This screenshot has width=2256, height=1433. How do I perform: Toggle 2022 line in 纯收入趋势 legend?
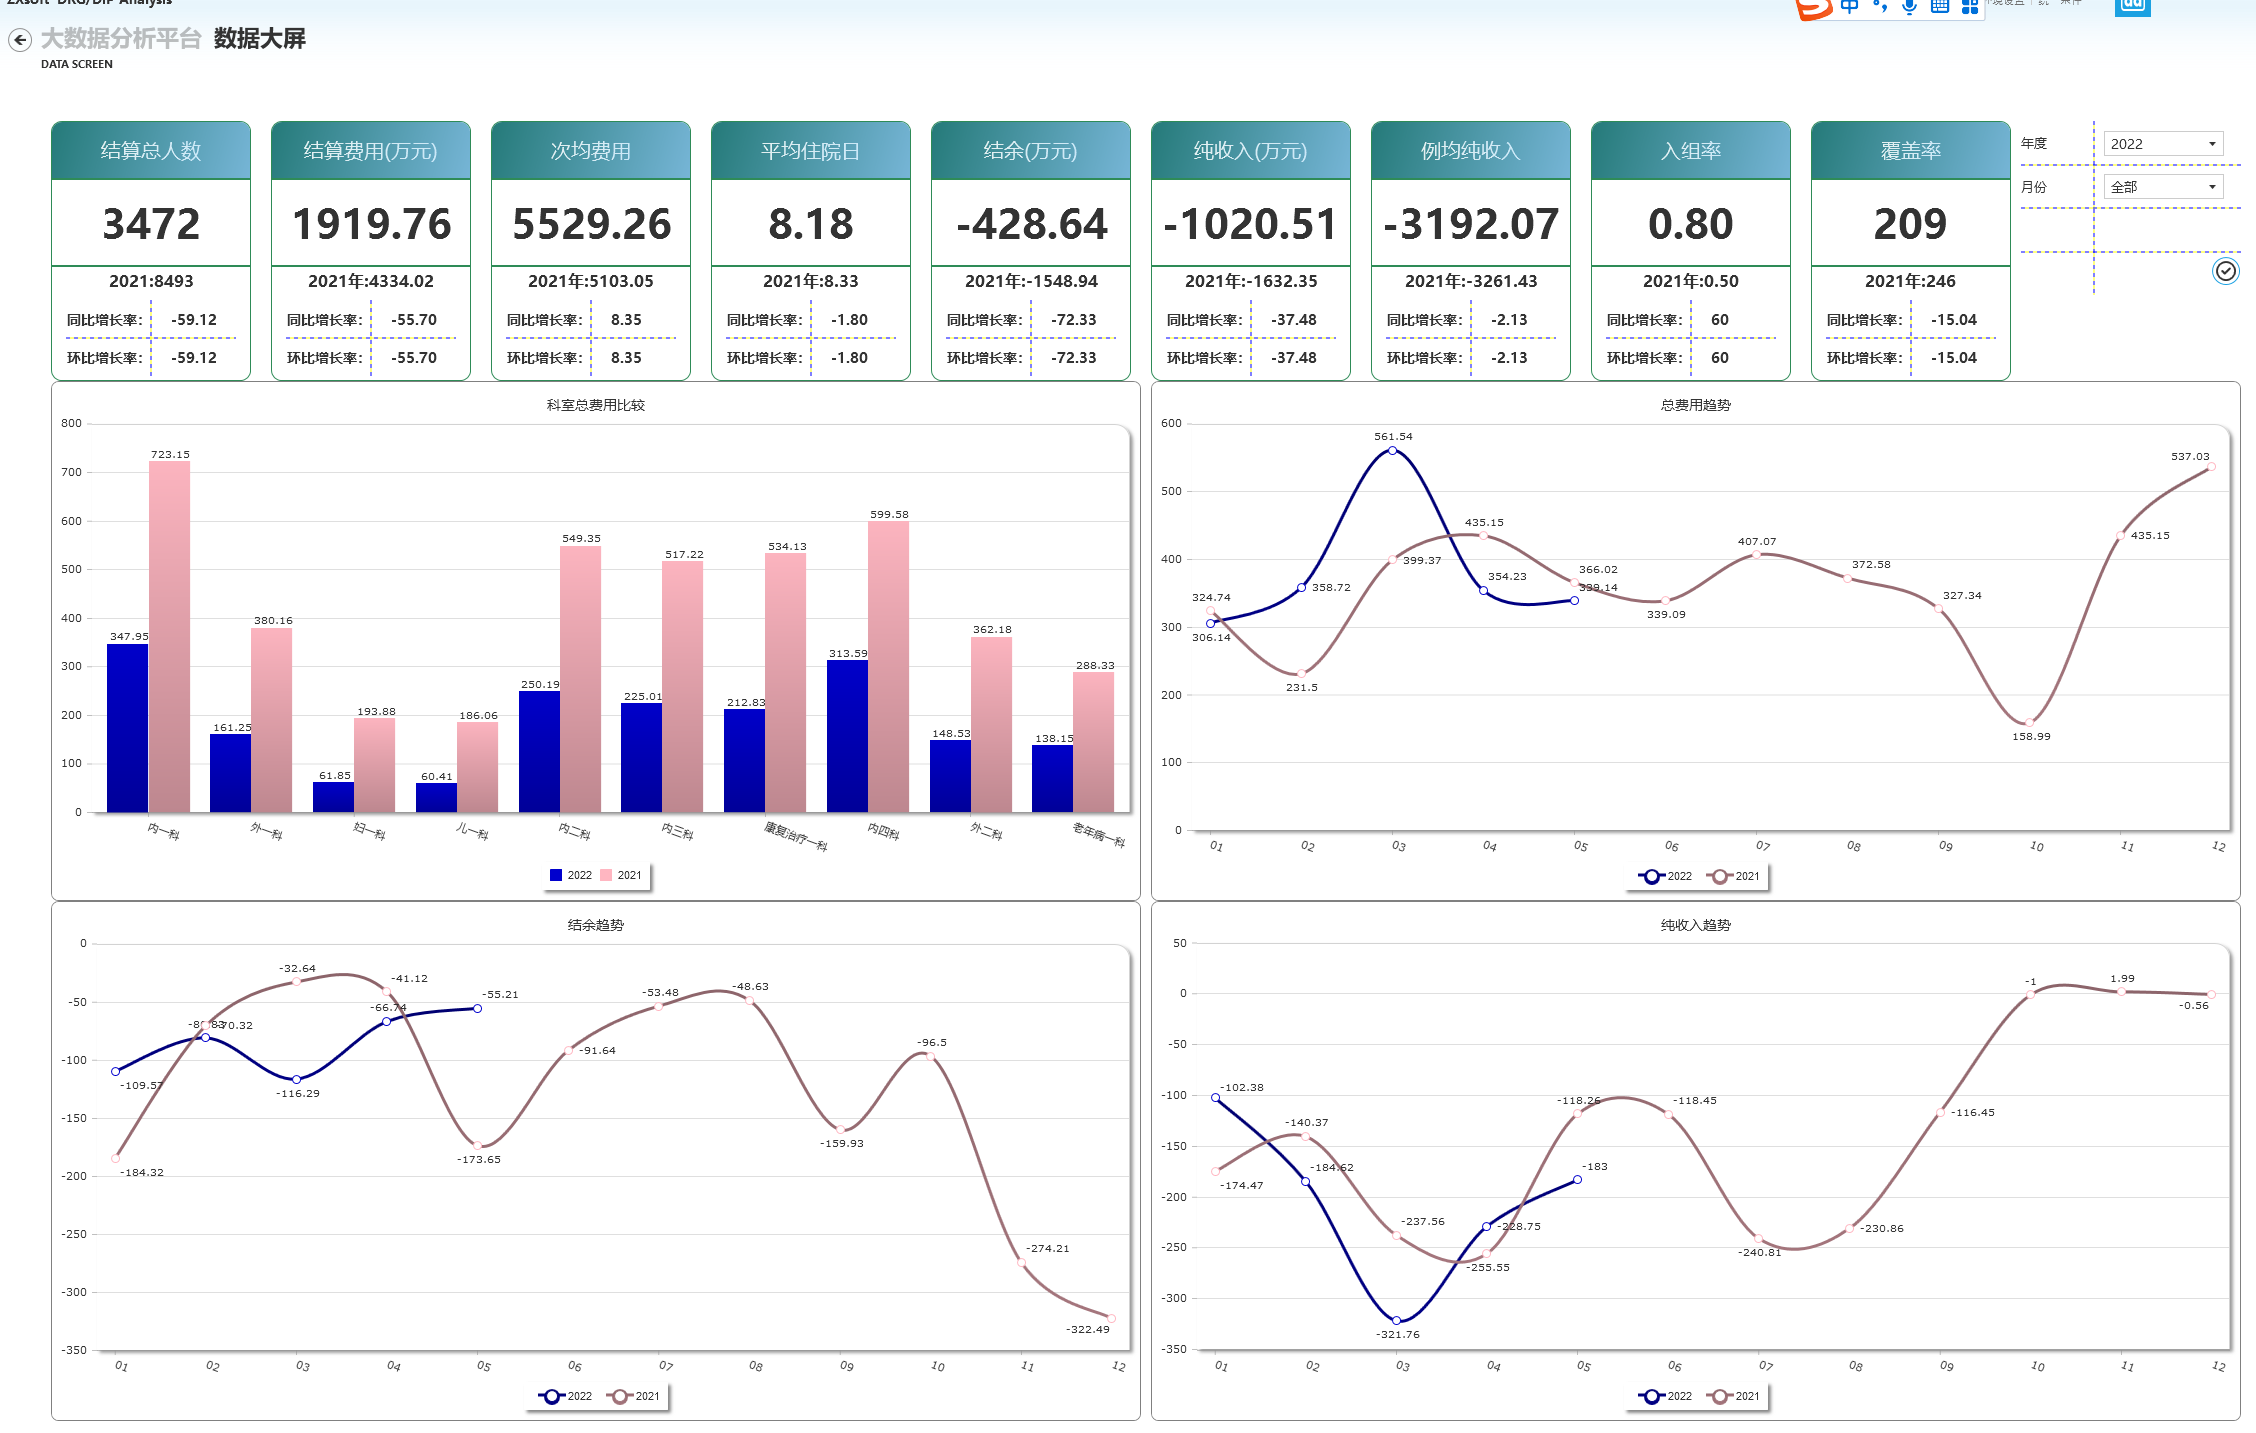[x=1665, y=1396]
